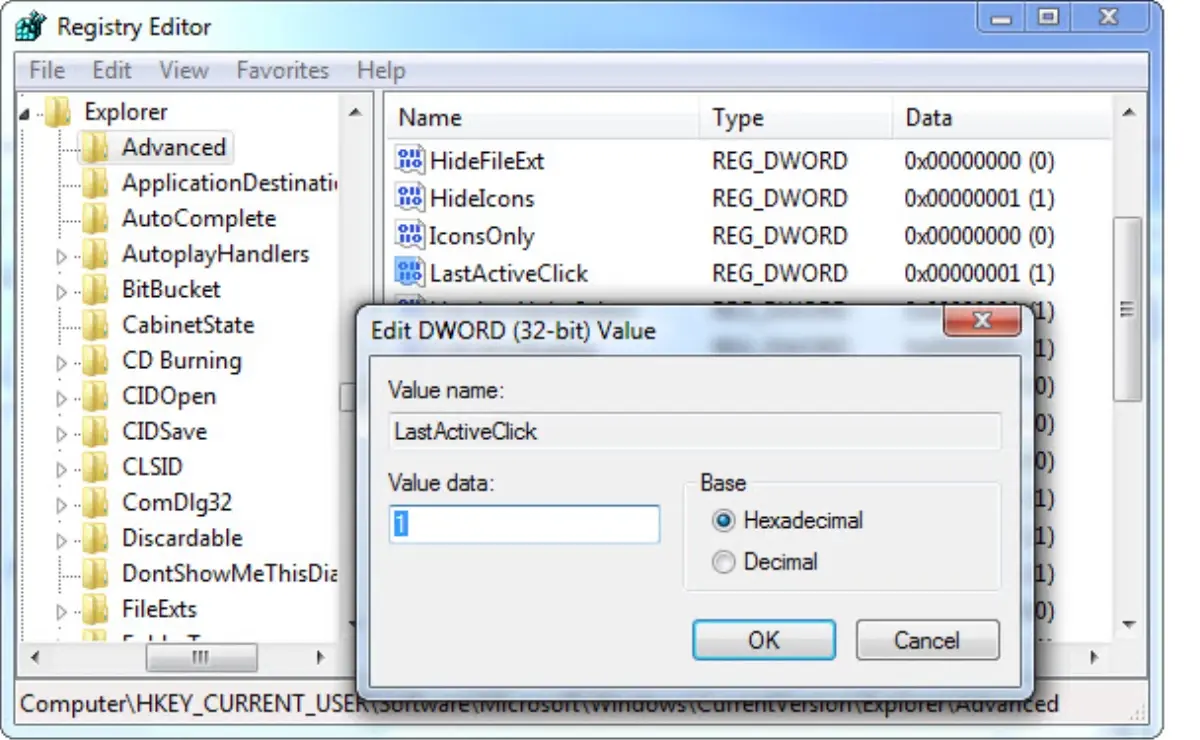
Task: Open the View menu
Action: (x=183, y=70)
